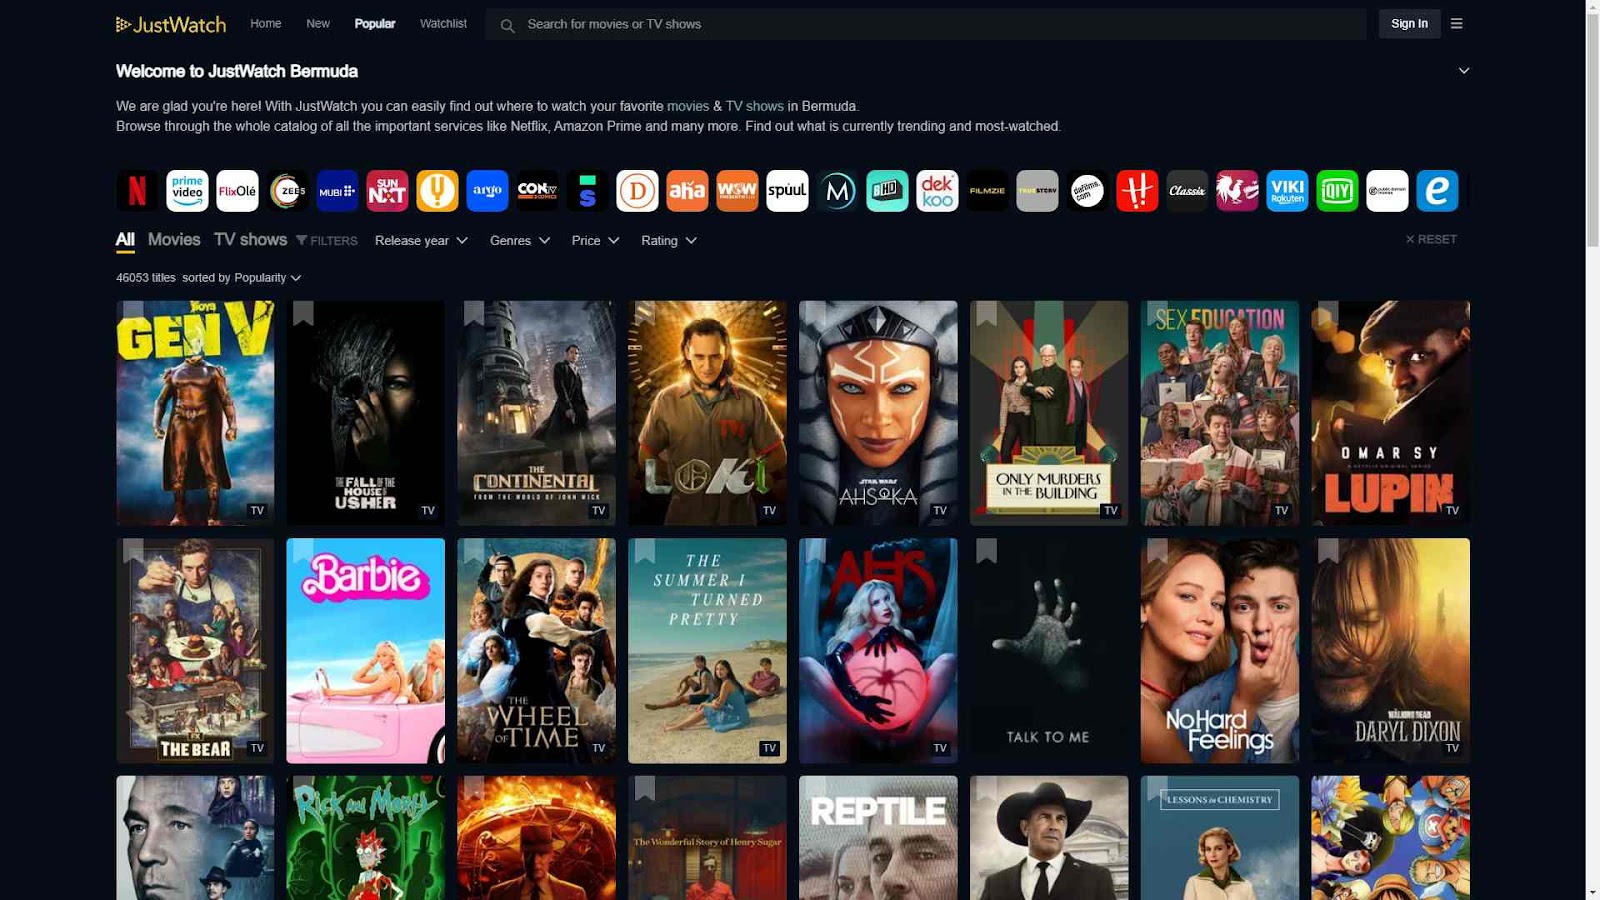Choose the orange aha provider icon

pyautogui.click(x=687, y=191)
